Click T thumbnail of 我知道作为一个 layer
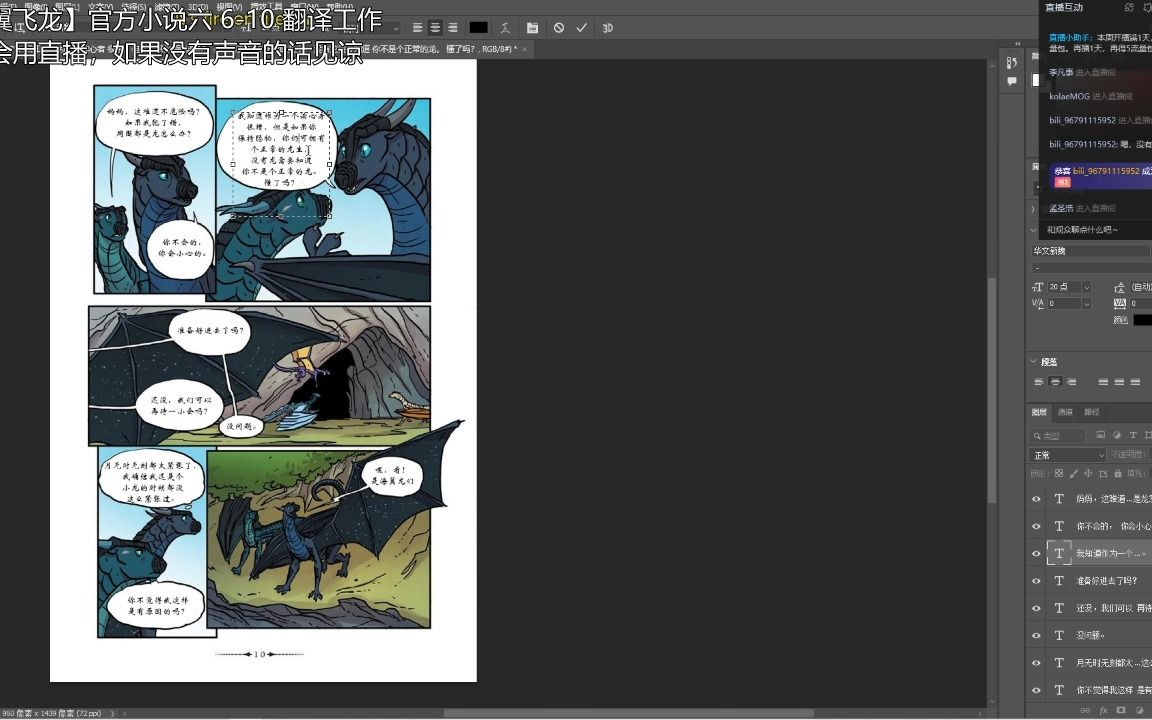The image size is (1152, 720). point(1059,553)
